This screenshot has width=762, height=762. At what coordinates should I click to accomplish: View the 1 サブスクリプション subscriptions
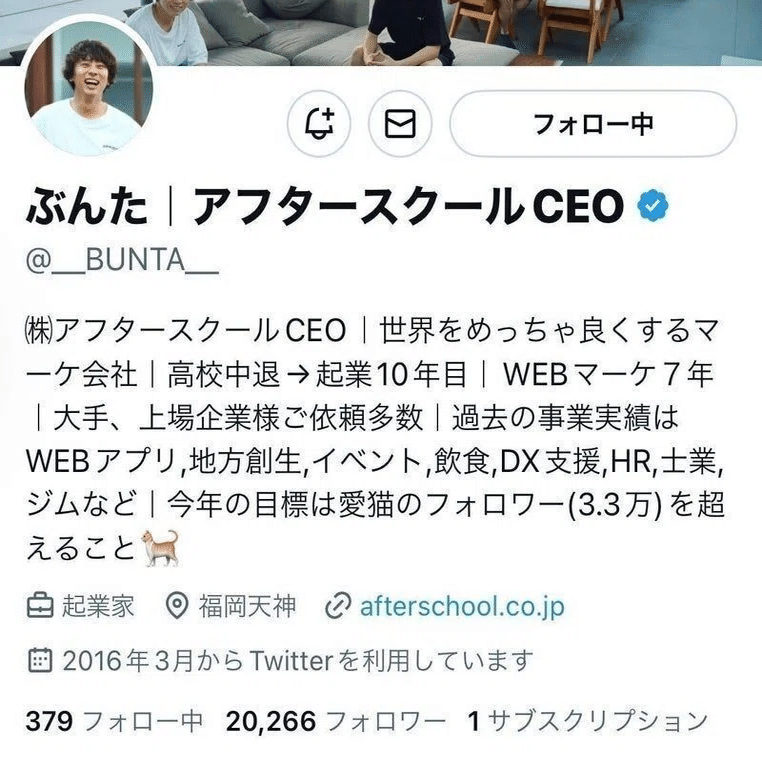coord(588,721)
